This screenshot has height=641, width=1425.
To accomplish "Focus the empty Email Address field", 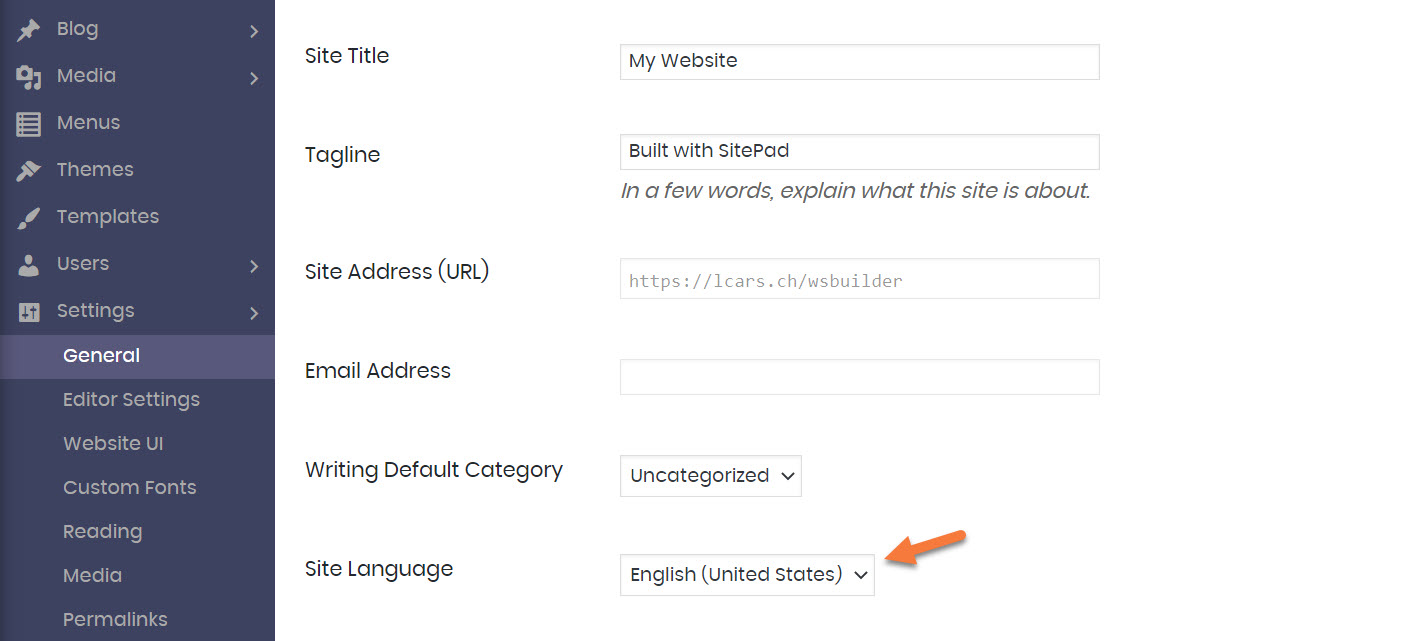I will [859, 377].
